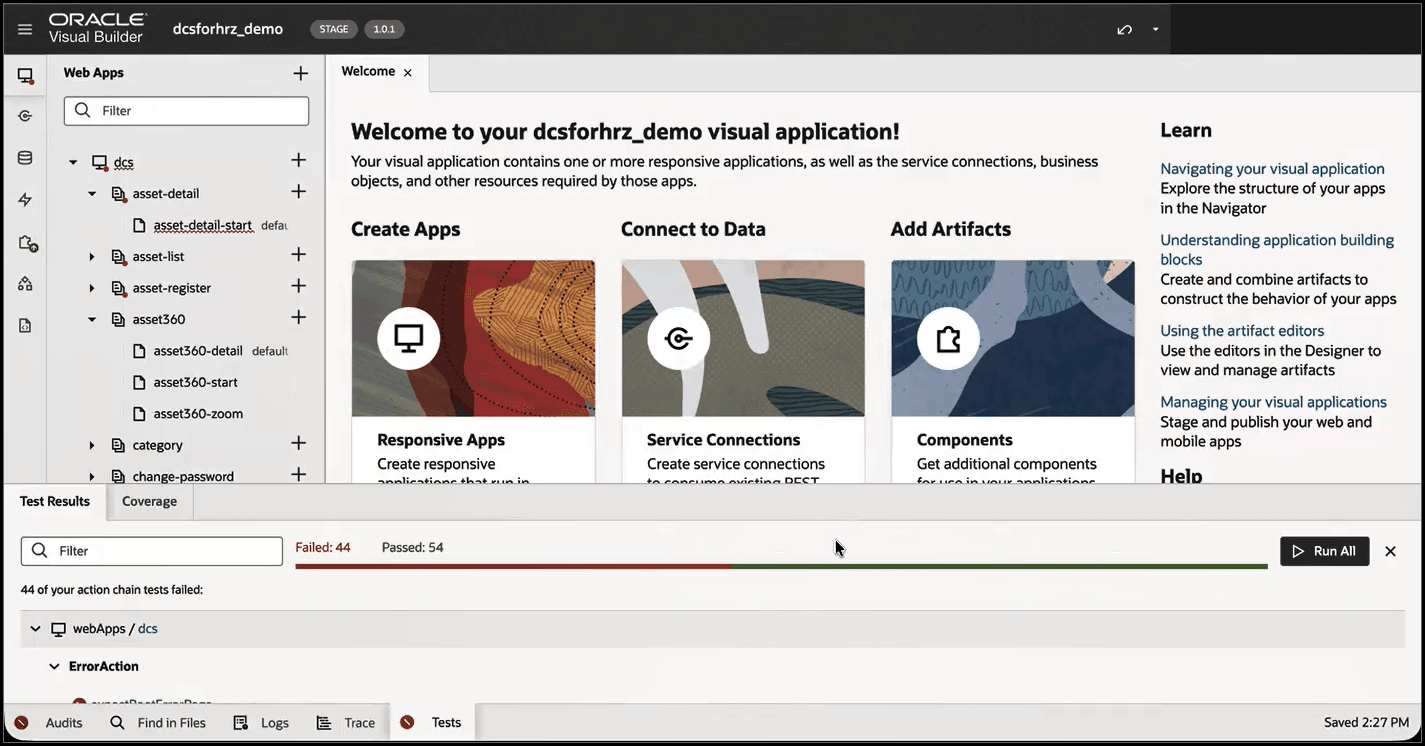Image resolution: width=1425 pixels, height=746 pixels.
Task: Open Managing your visual applications link
Action: coord(1273,402)
